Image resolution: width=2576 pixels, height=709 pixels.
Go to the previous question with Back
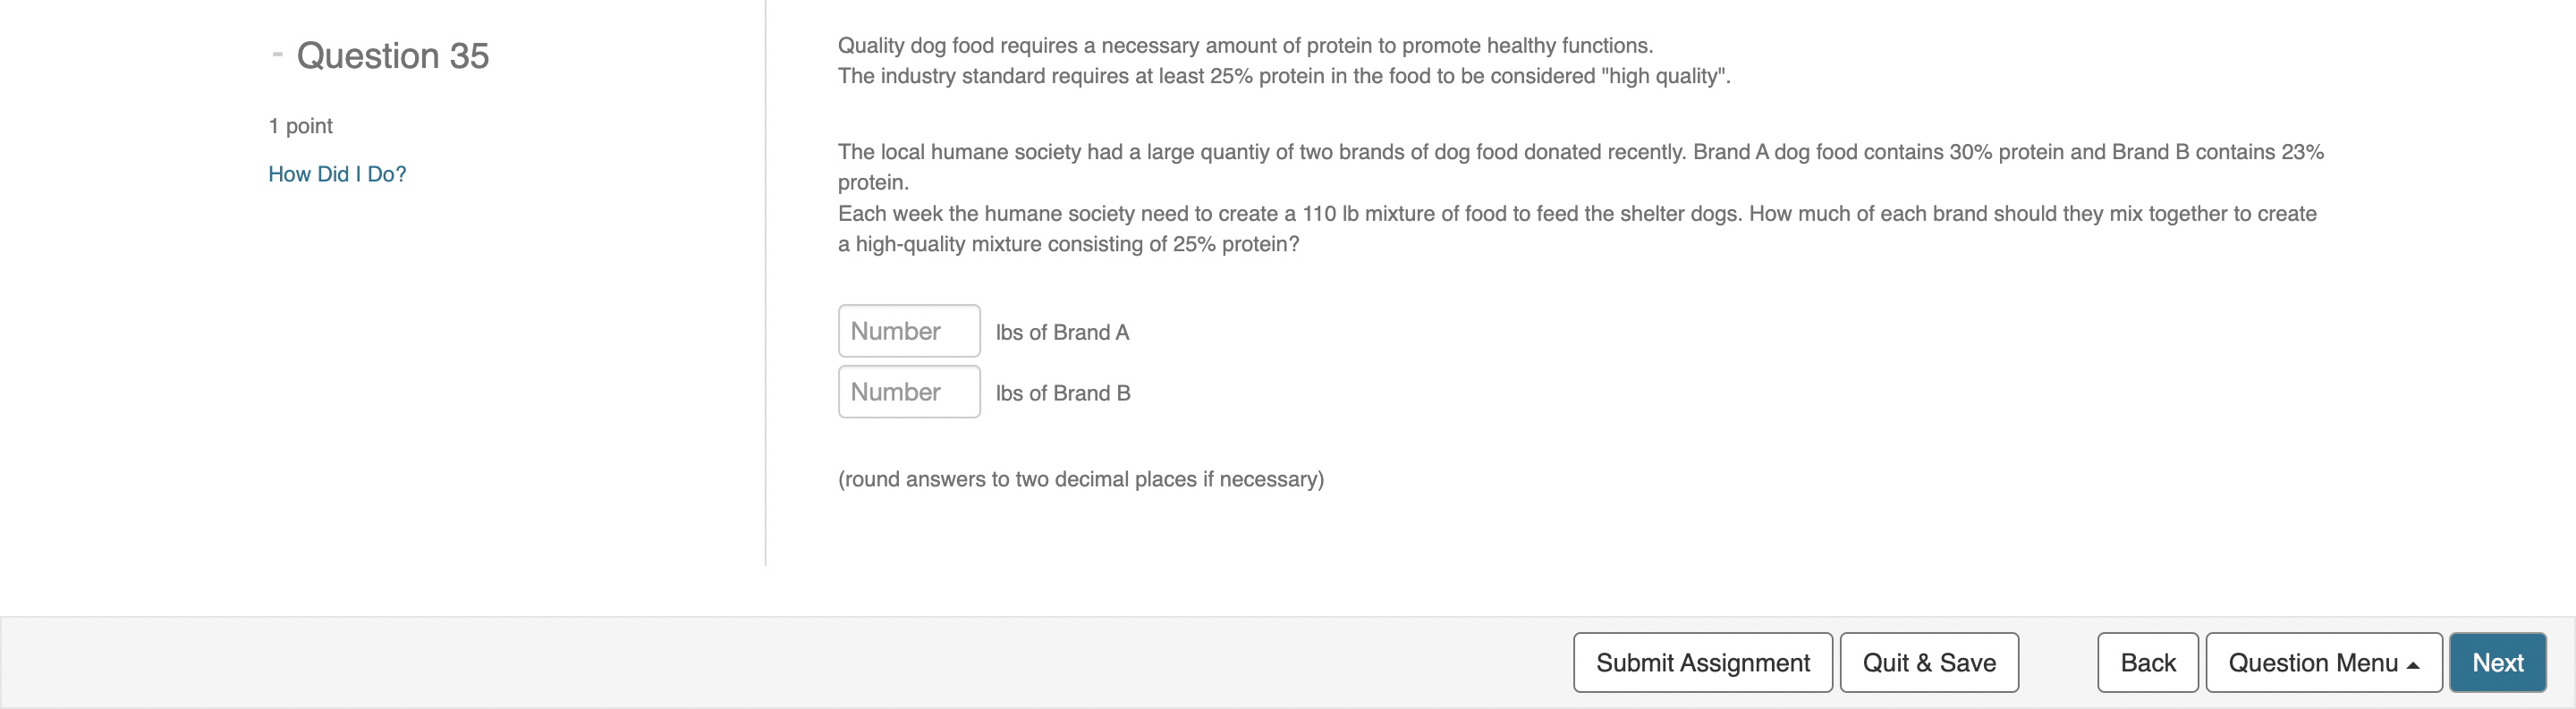(2147, 662)
